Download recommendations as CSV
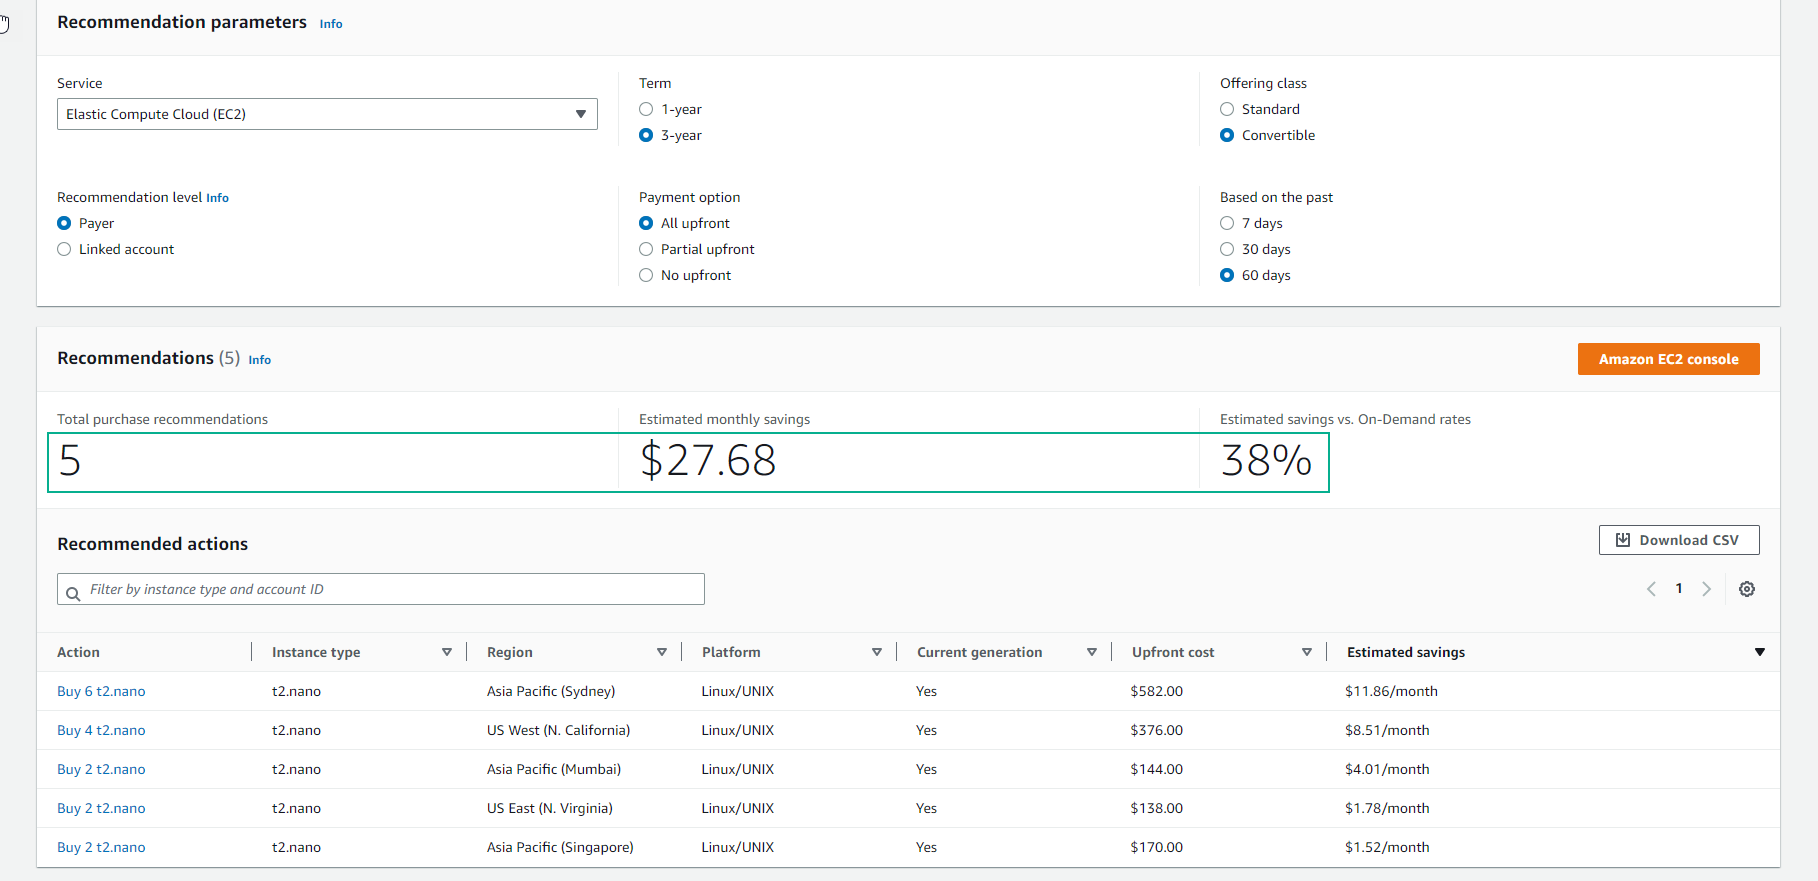This screenshot has height=881, width=1818. (x=1679, y=540)
